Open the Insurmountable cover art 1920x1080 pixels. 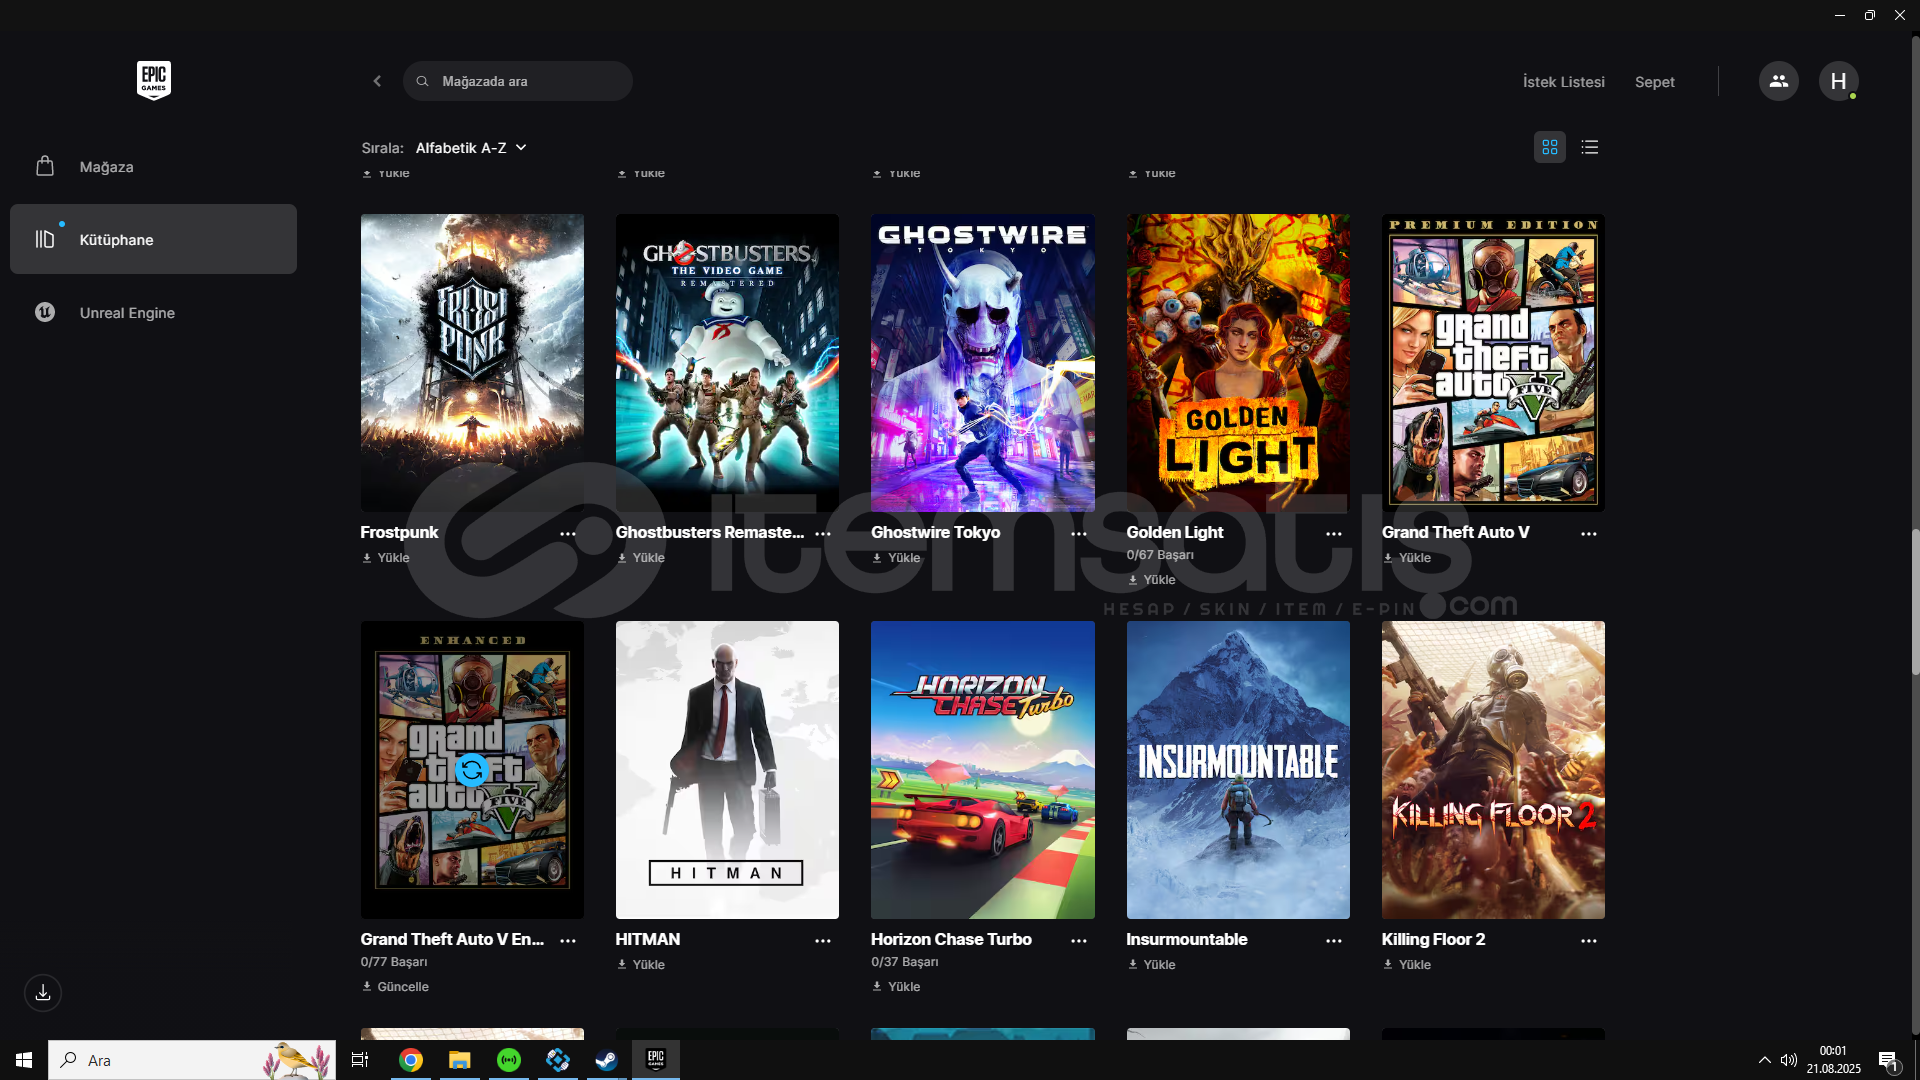pyautogui.click(x=1238, y=770)
